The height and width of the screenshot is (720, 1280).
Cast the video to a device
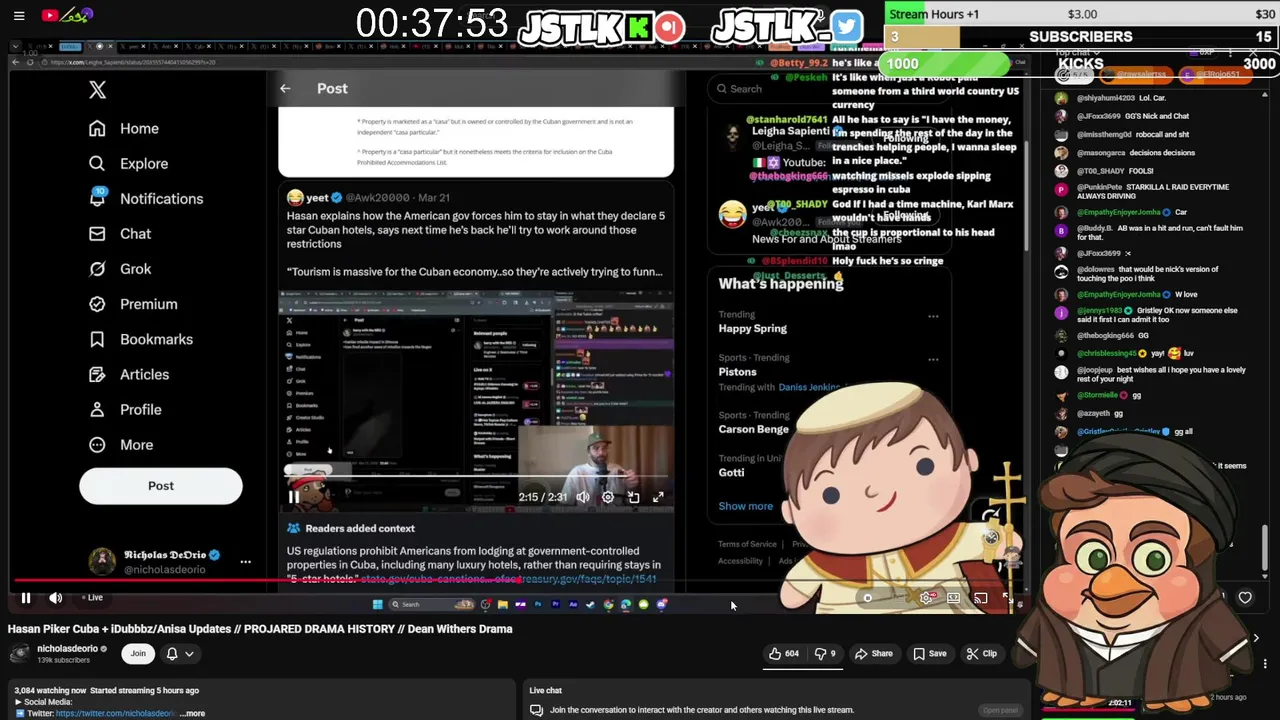(x=981, y=598)
